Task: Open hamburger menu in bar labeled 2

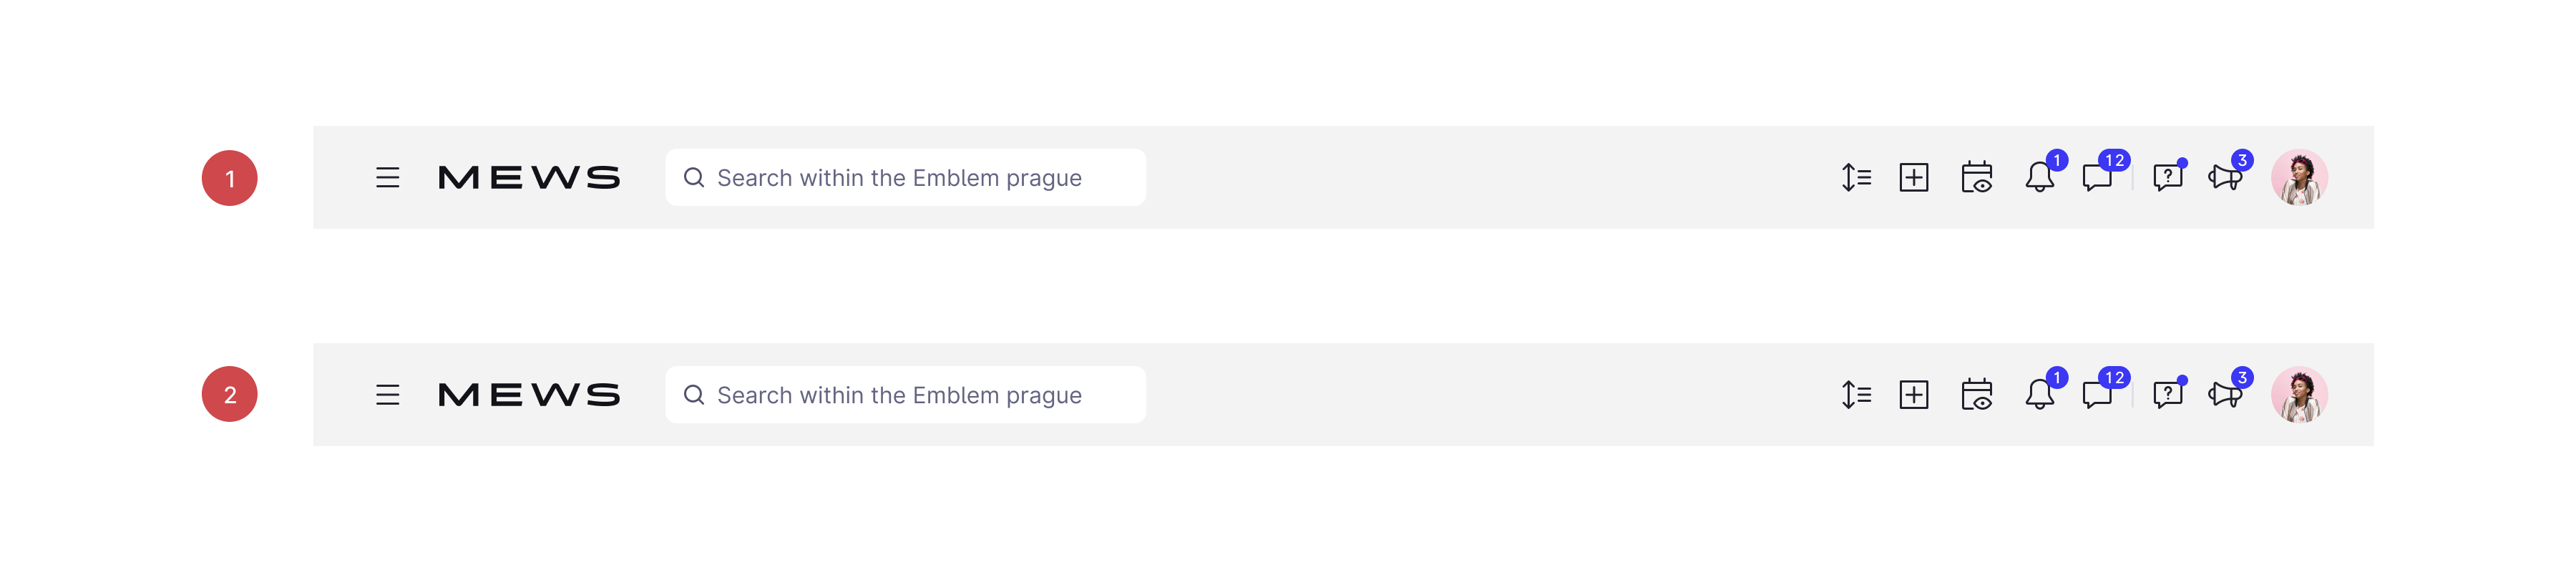Action: pos(387,395)
